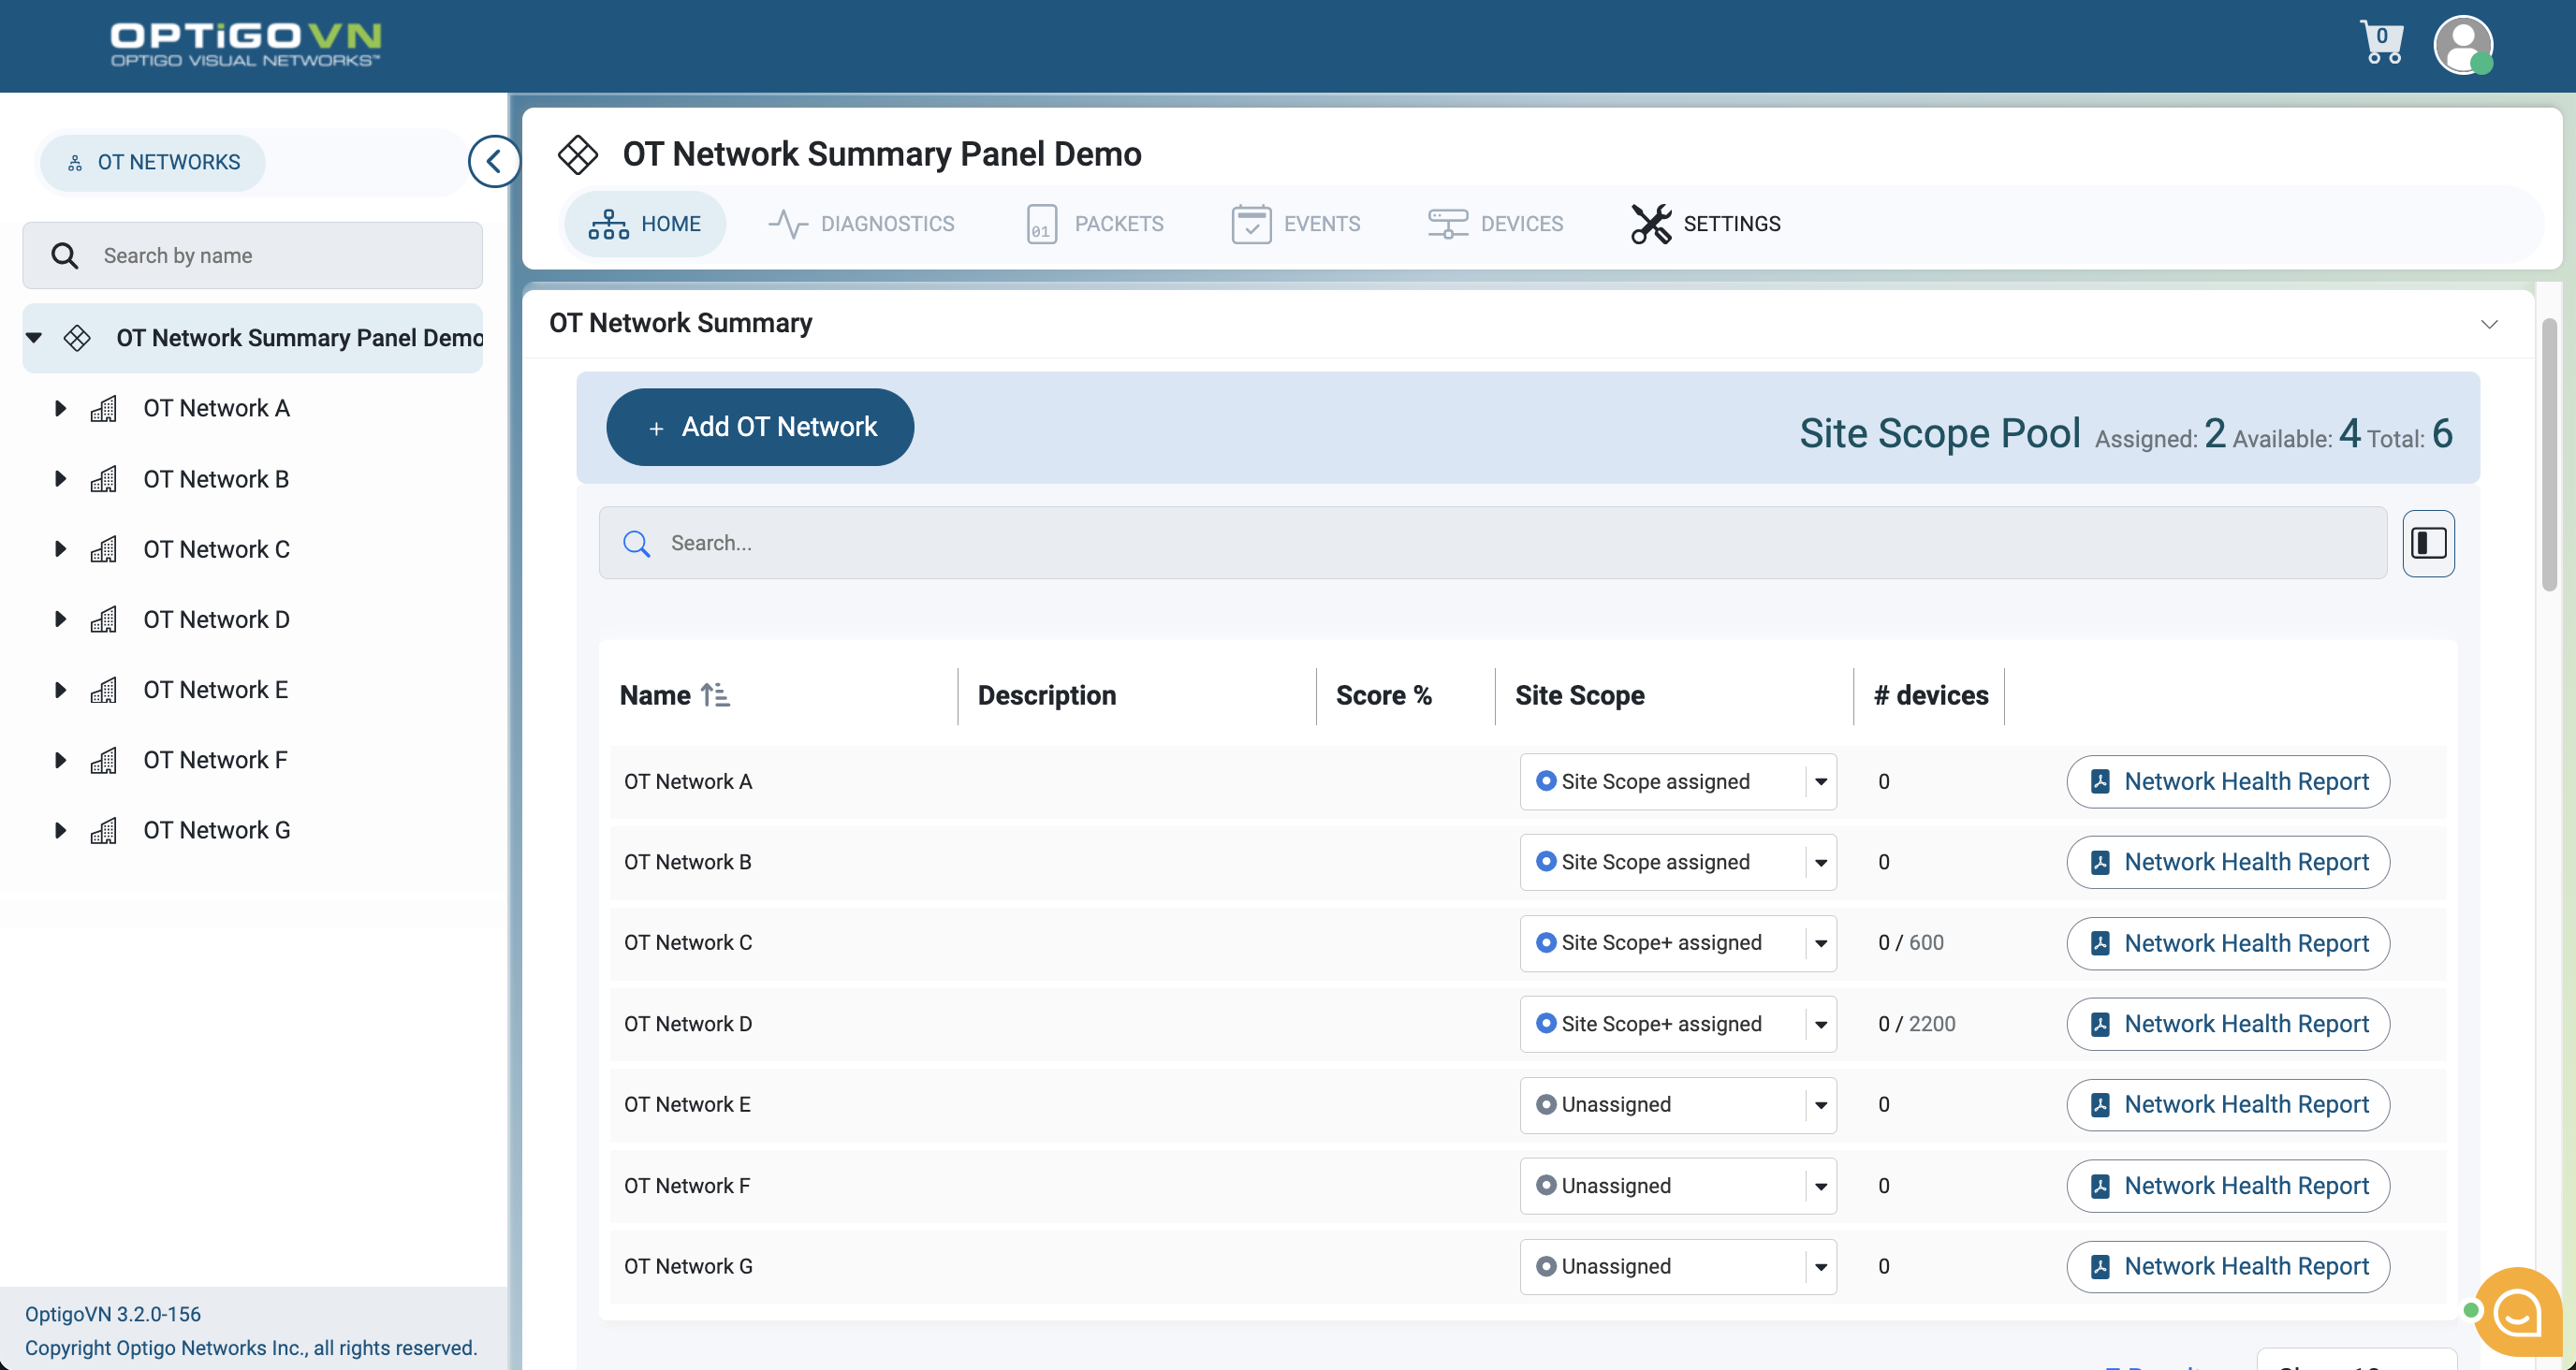Viewport: 2576px width, 1370px height.
Task: Open the user profile avatar
Action: coord(2464,45)
